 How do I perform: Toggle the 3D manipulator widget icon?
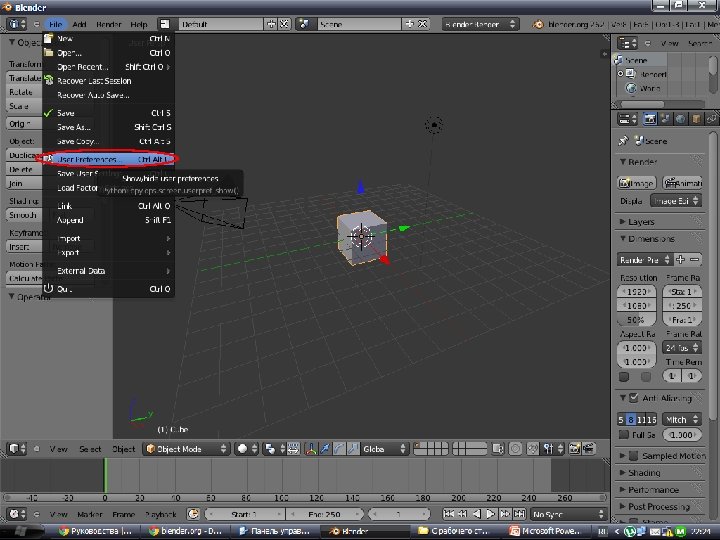[x=311, y=449]
